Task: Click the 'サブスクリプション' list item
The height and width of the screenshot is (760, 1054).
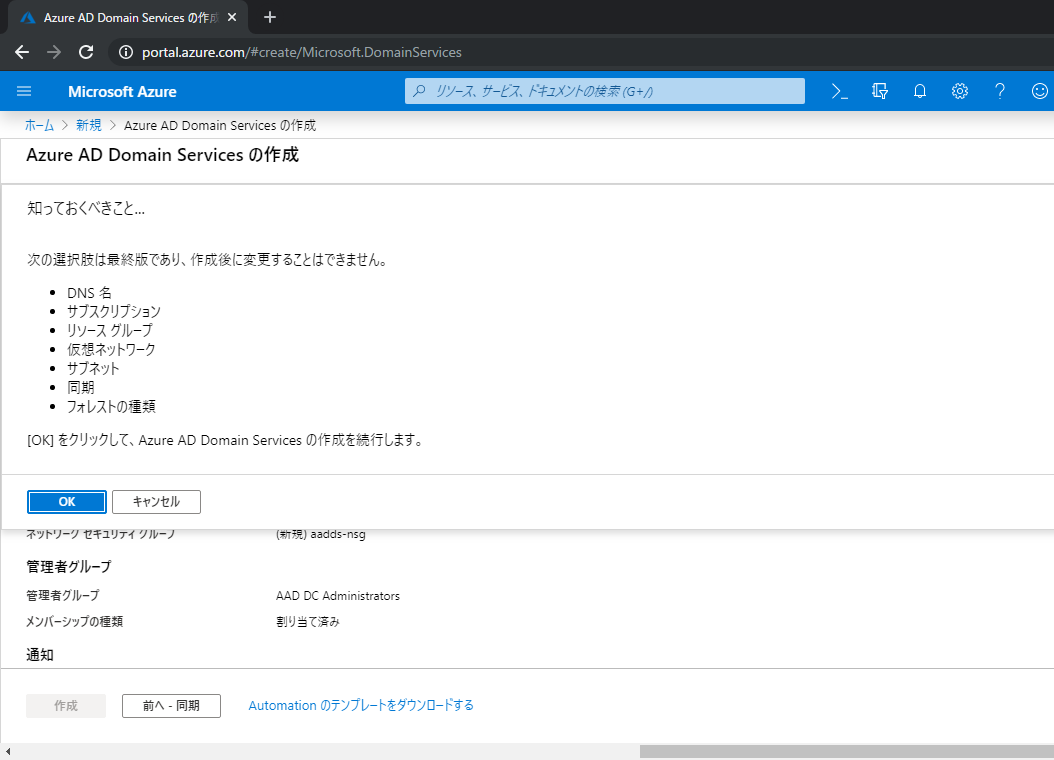Action: [114, 312]
